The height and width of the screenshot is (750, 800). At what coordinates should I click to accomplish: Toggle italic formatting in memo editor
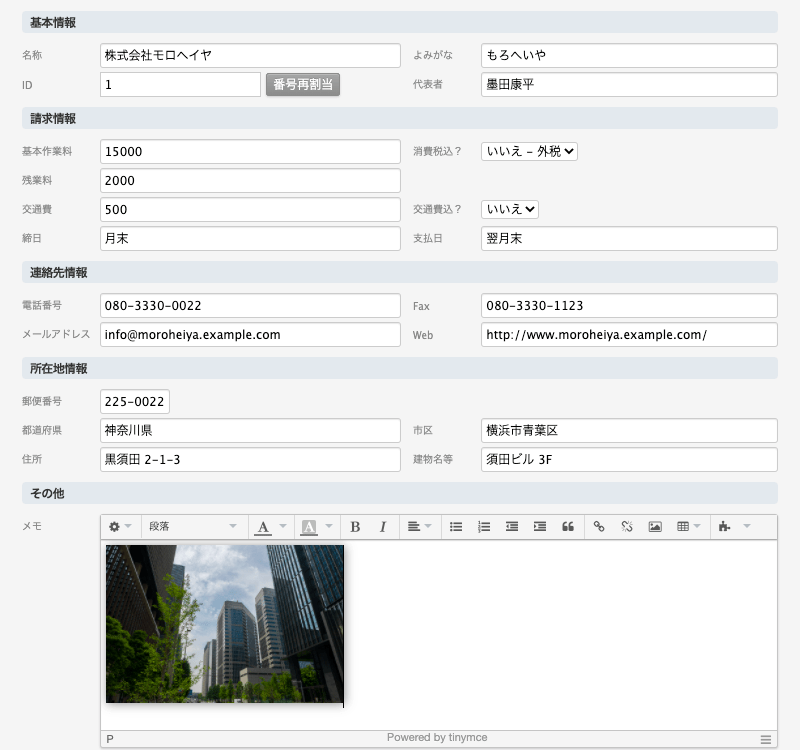pos(382,527)
